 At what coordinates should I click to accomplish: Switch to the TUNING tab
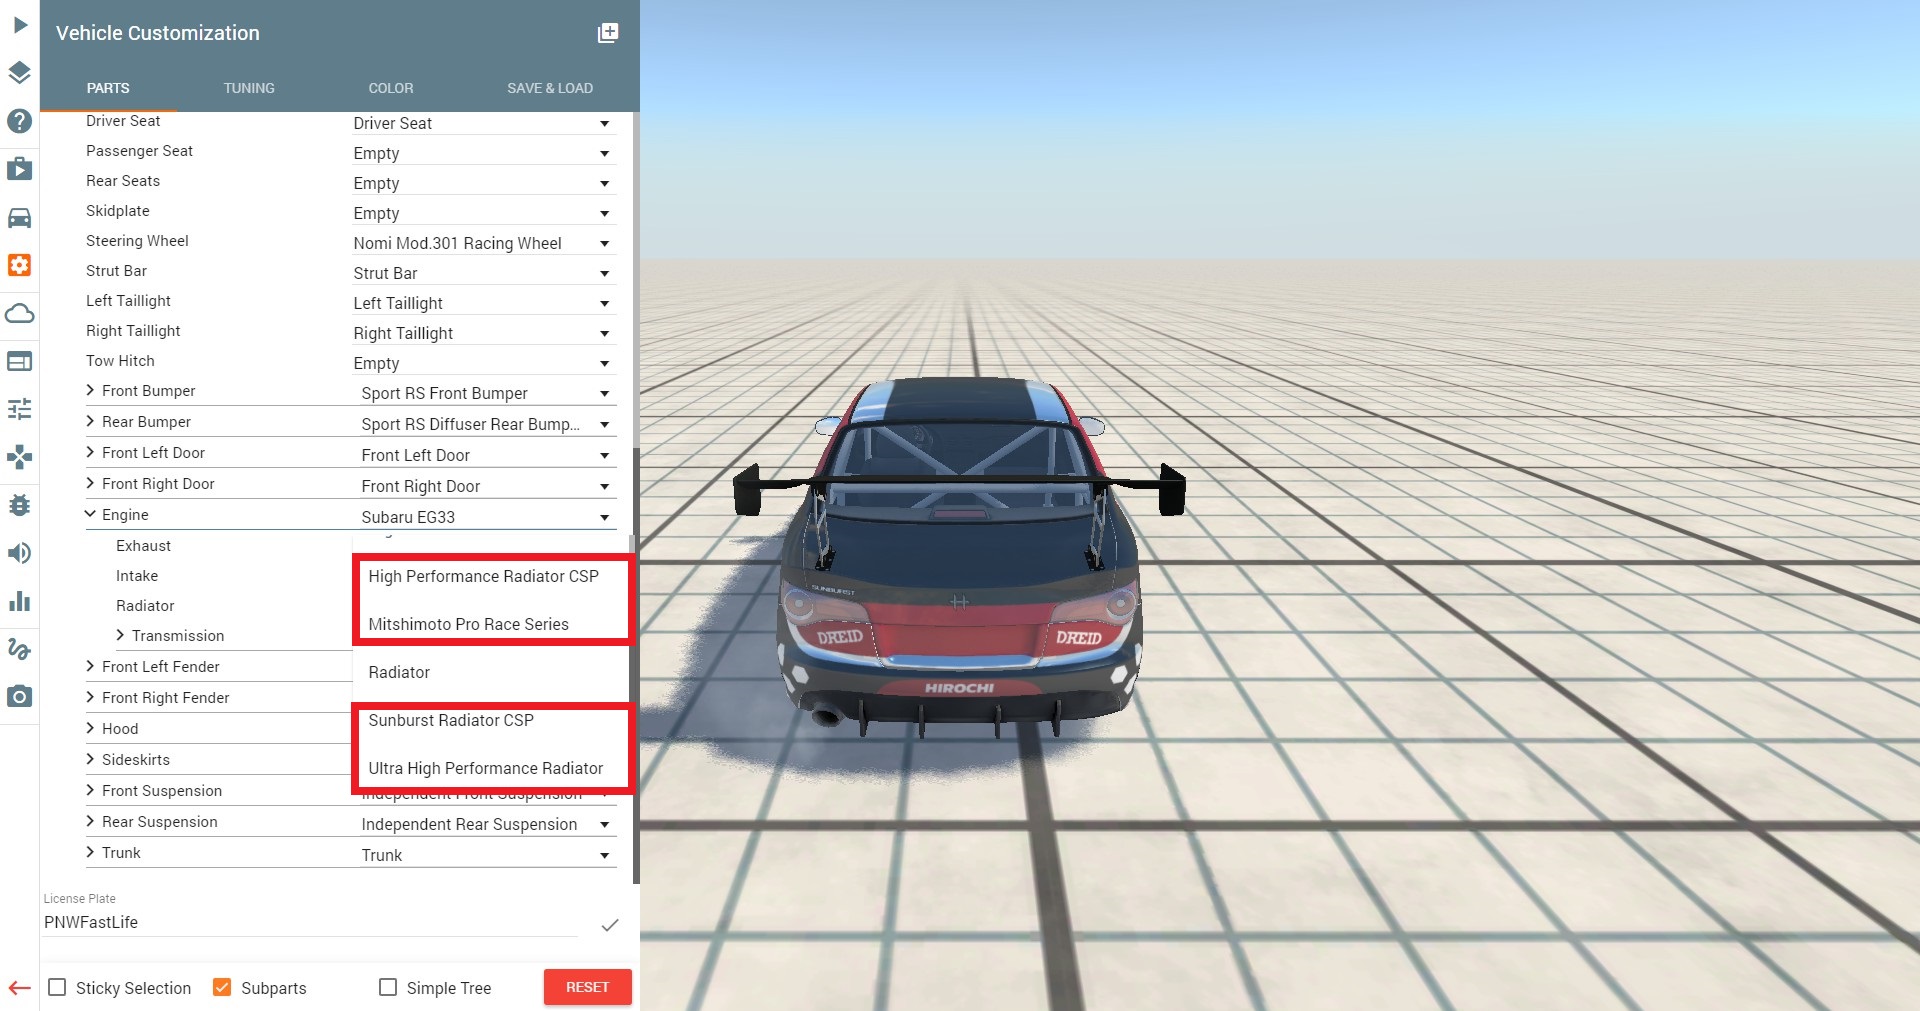(249, 88)
